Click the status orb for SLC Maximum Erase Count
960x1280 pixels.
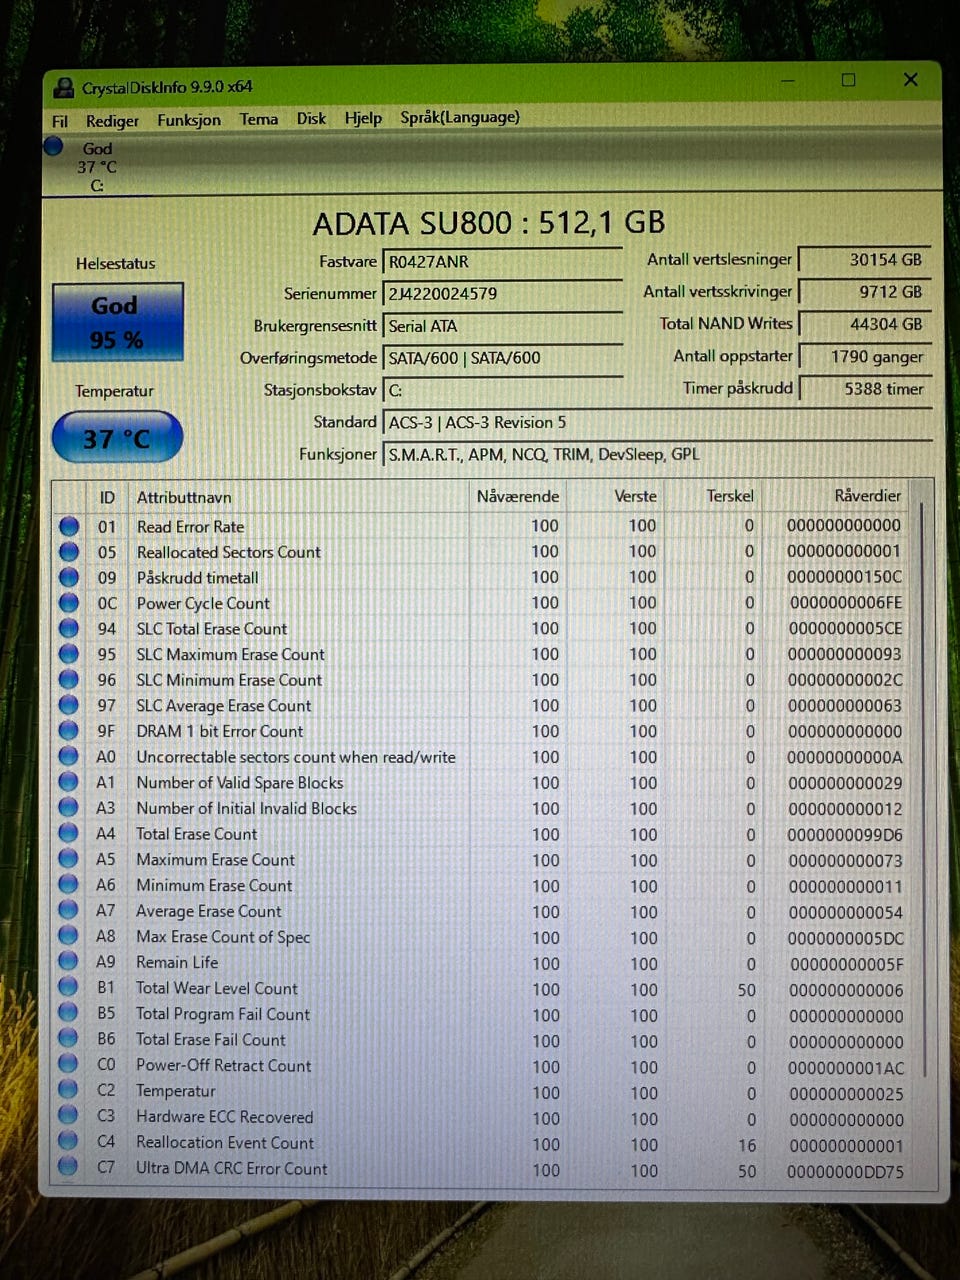(x=69, y=654)
